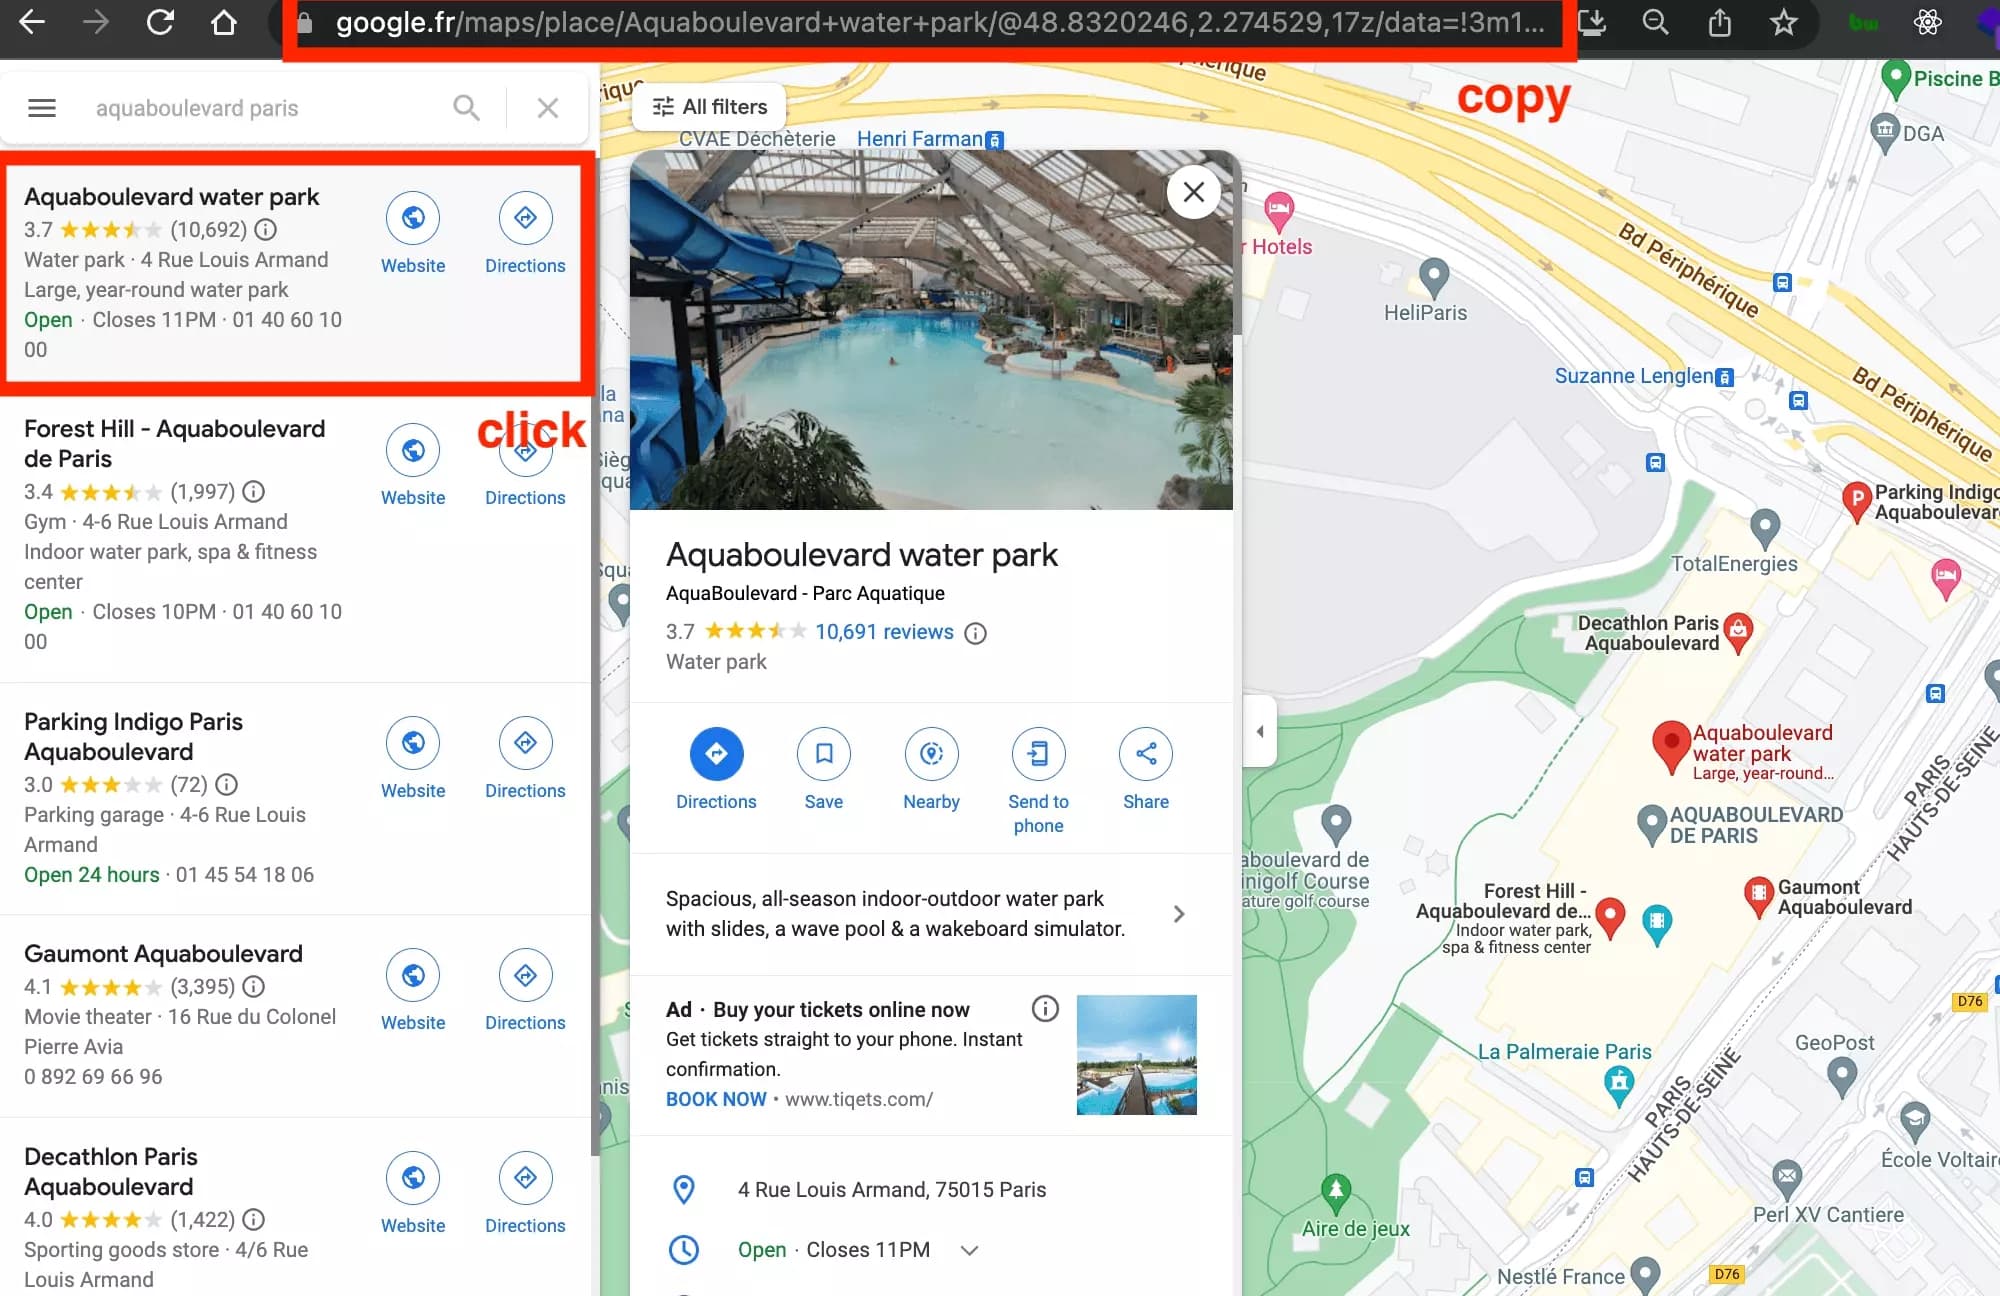The width and height of the screenshot is (2000, 1296).
Task: Open the atom-shaped extension icon
Action: (x=1928, y=22)
